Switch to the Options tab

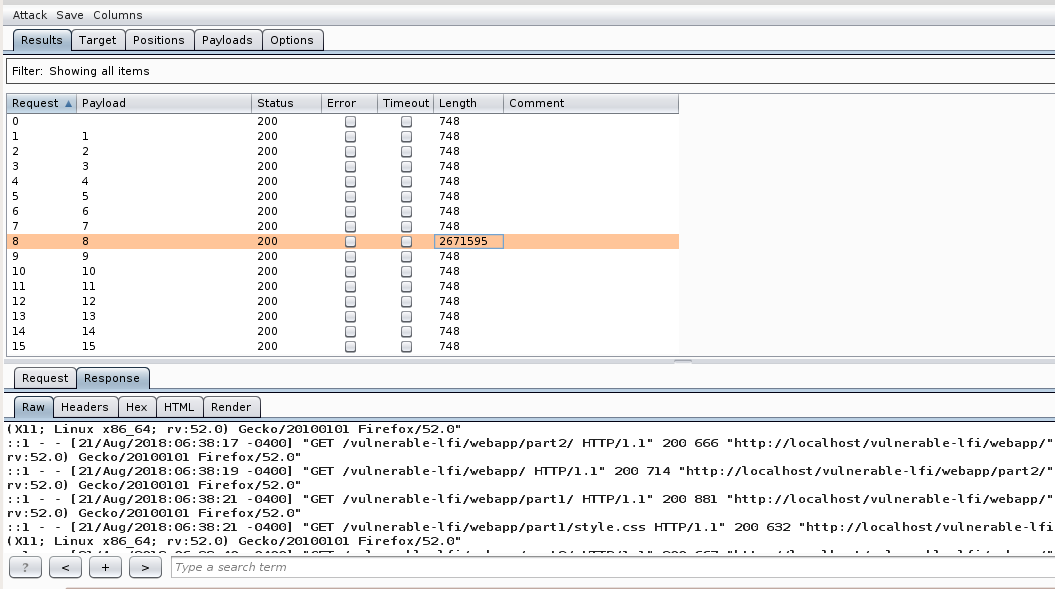[x=290, y=40]
